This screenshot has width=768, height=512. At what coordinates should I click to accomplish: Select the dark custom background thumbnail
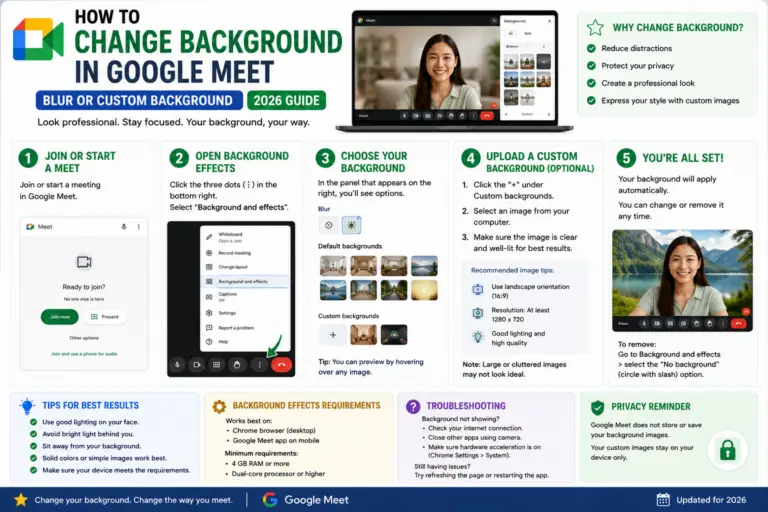pyautogui.click(x=394, y=335)
